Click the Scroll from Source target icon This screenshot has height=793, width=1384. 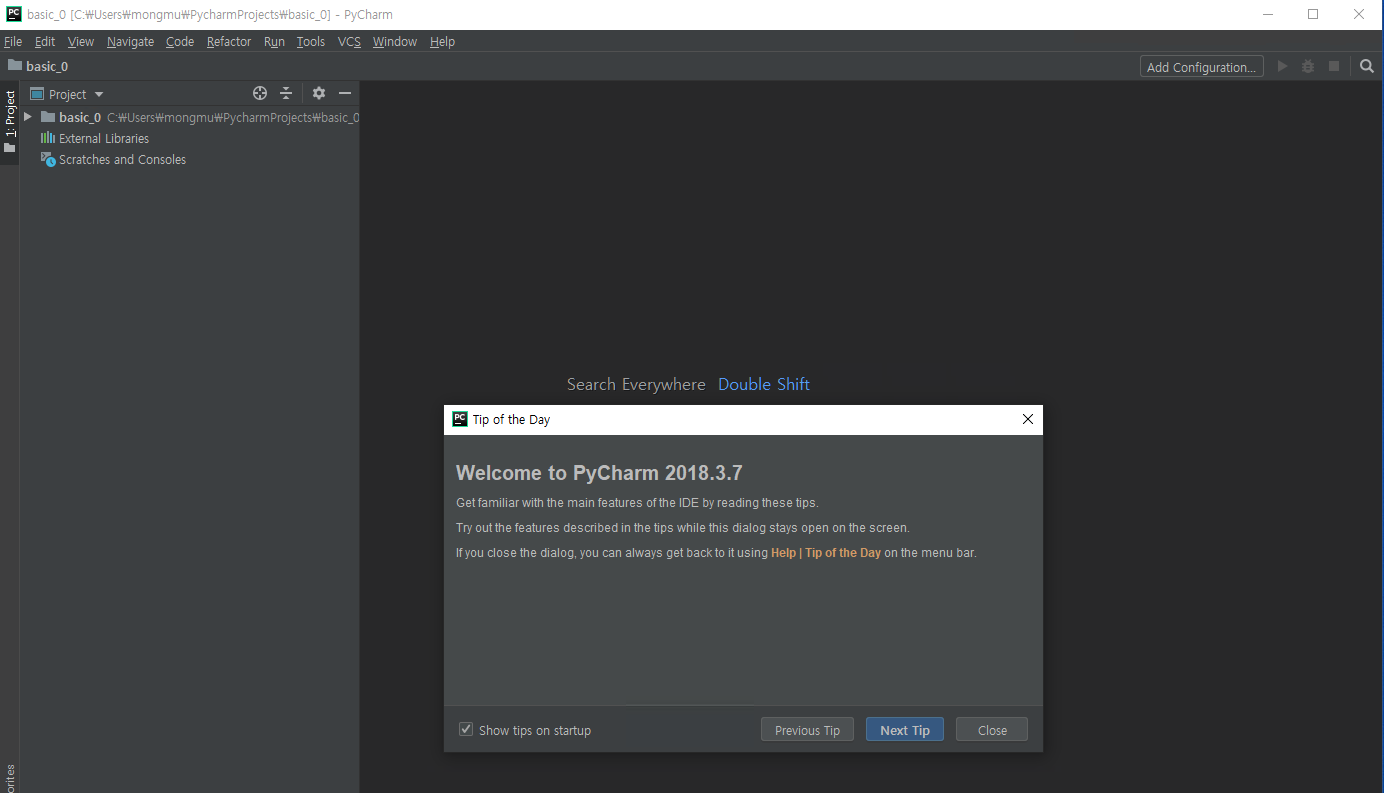[x=260, y=93]
